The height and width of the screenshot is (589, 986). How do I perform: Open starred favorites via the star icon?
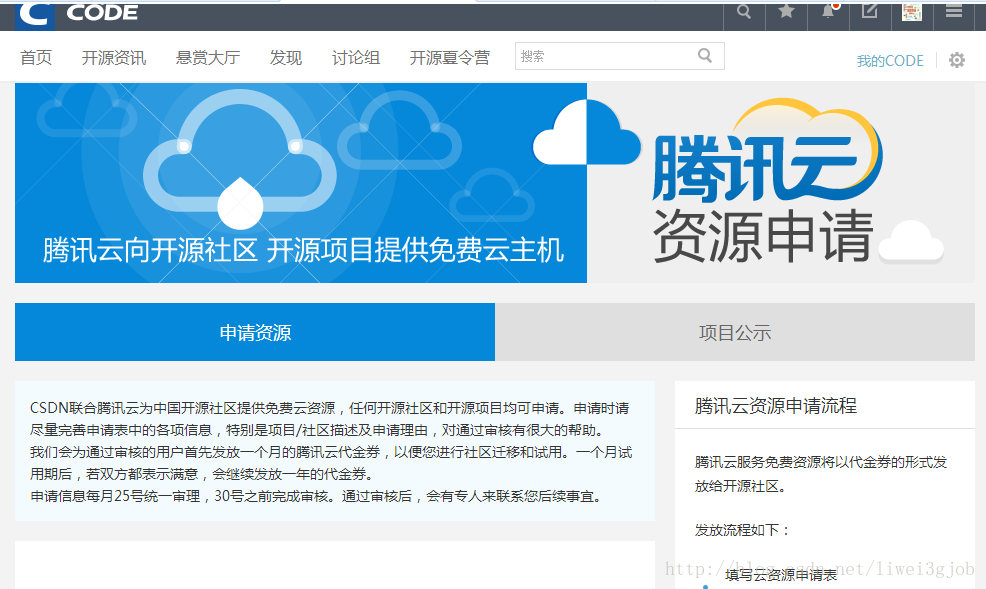(786, 12)
